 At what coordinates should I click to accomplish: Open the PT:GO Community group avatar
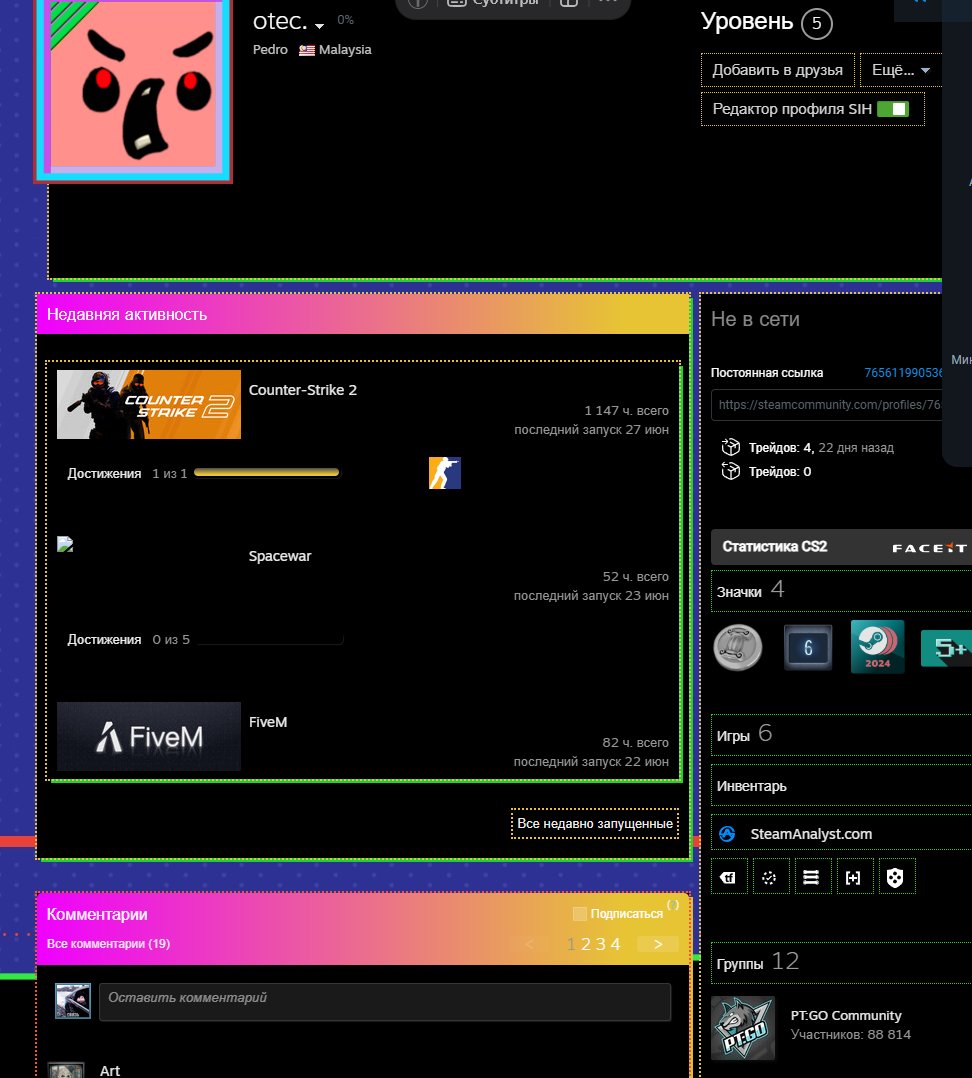[x=742, y=1028]
